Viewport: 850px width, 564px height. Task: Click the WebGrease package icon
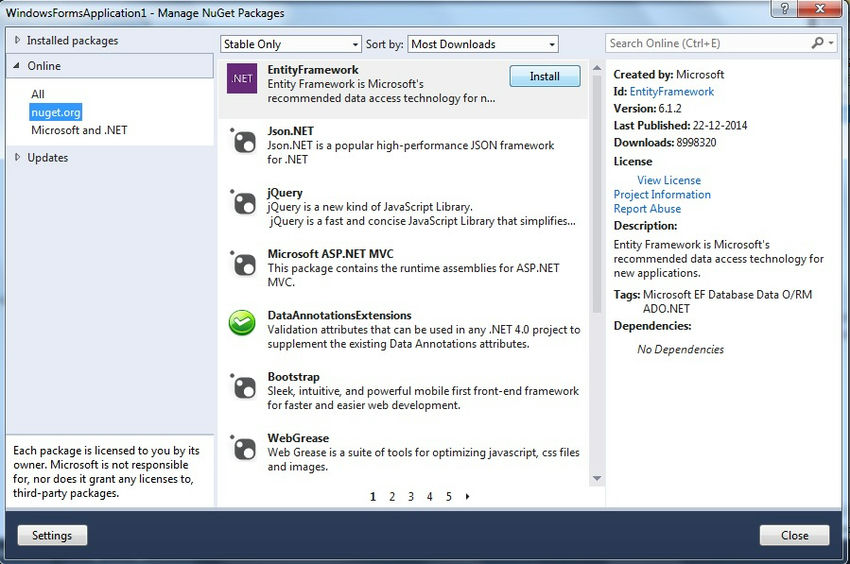[x=243, y=448]
